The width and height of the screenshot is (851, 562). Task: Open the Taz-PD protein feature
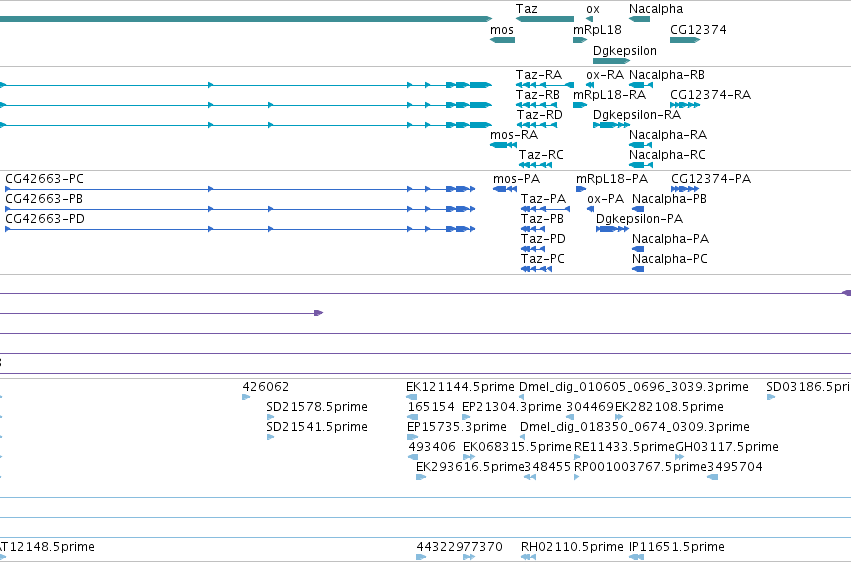[532, 249]
